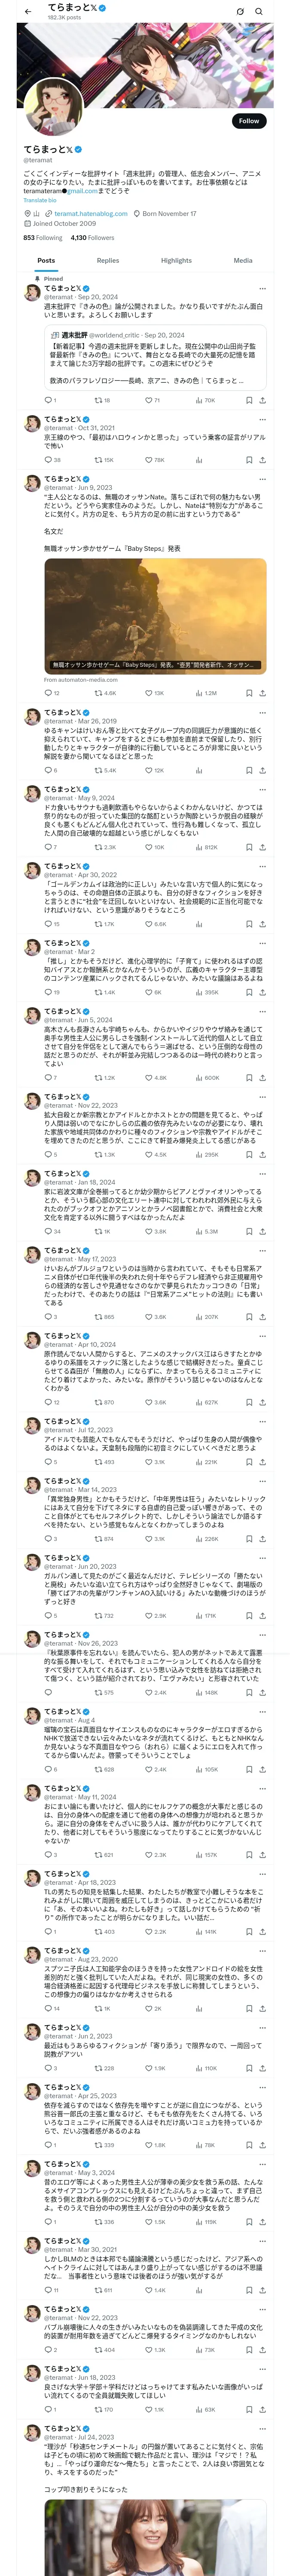290x2576 pixels.
Task: Switch to the Replies tab
Action: coord(107,260)
